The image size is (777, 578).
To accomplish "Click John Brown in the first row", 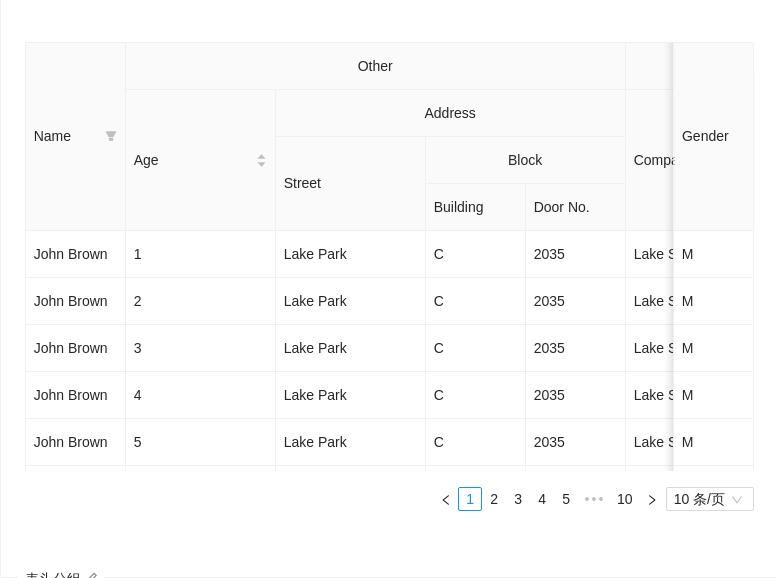I will coord(70,254).
